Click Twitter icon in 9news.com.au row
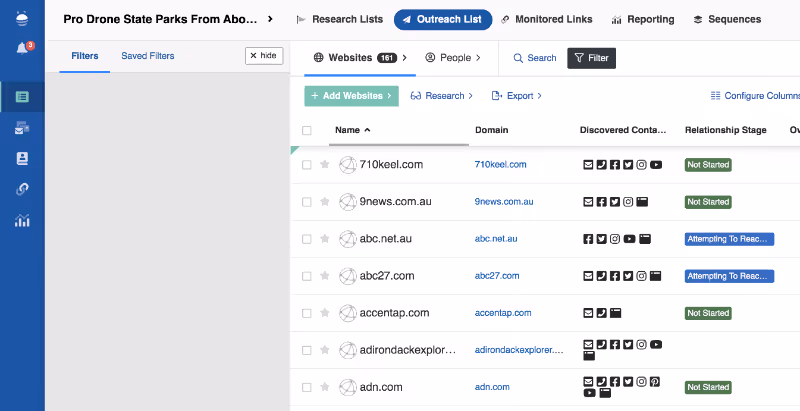 coord(615,202)
